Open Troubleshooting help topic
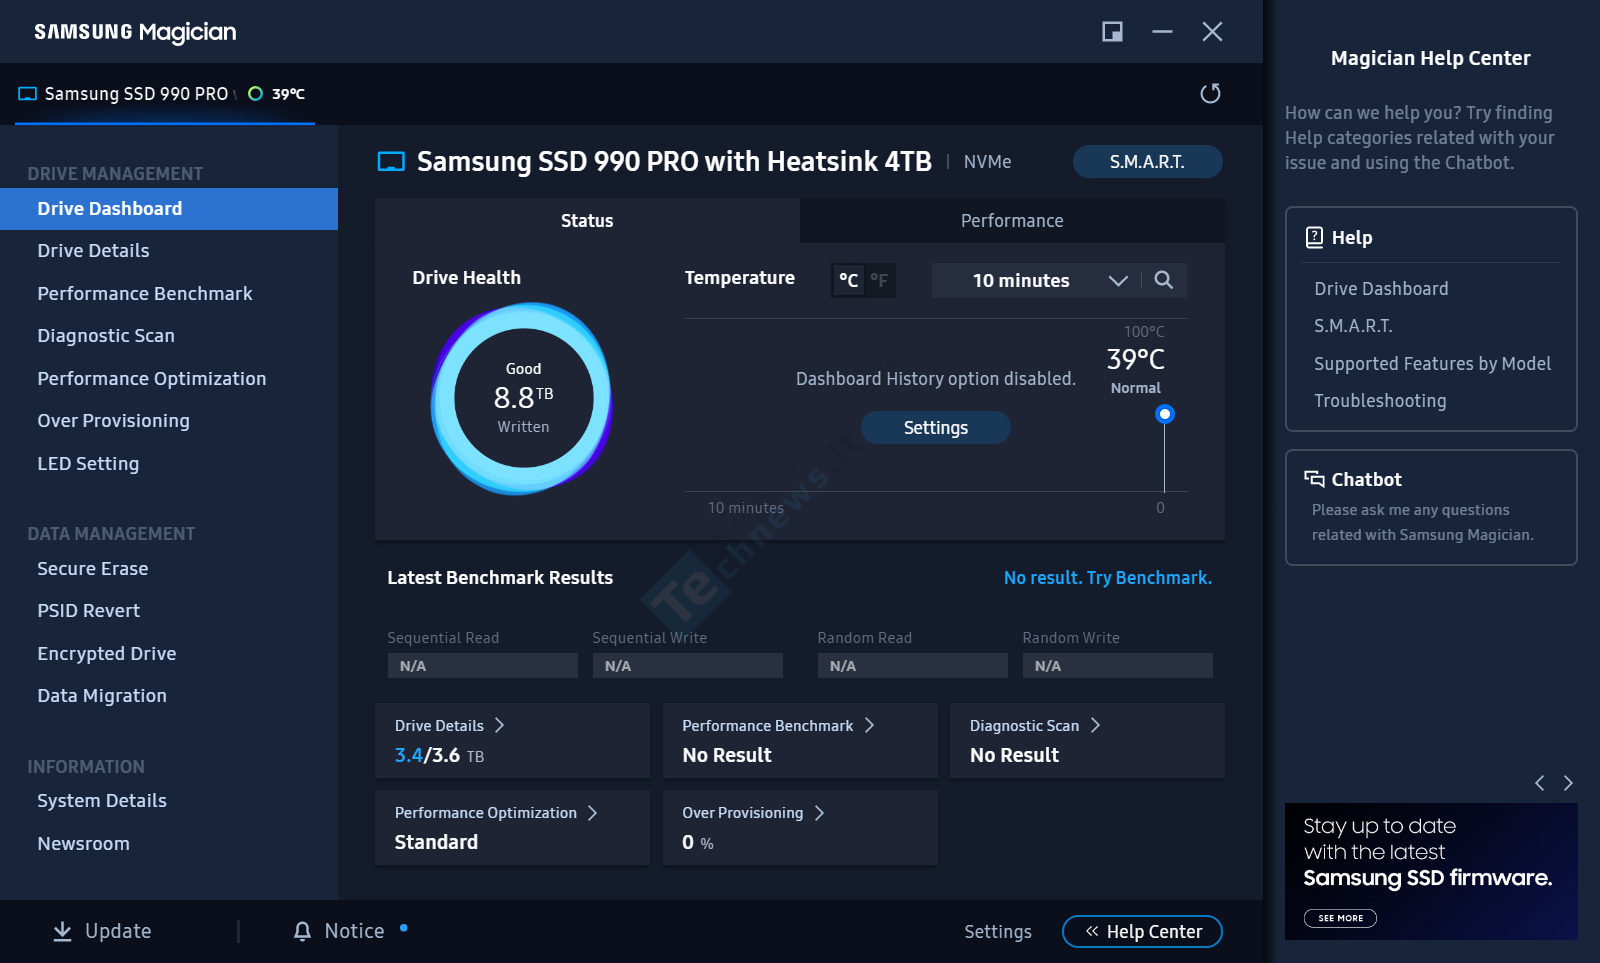 pos(1380,401)
